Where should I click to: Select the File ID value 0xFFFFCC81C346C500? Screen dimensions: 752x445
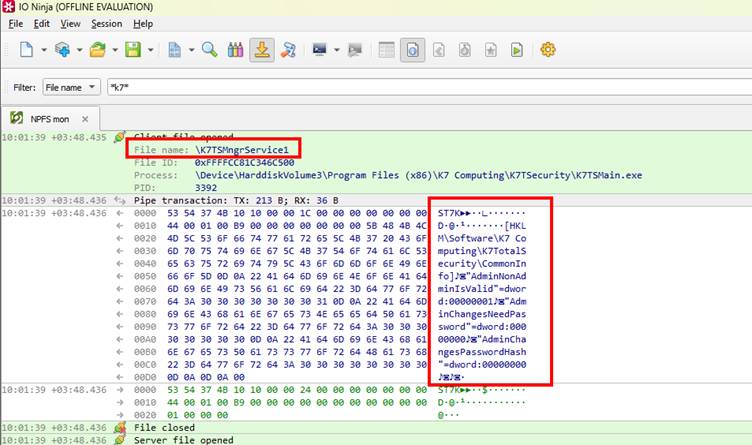click(x=244, y=163)
